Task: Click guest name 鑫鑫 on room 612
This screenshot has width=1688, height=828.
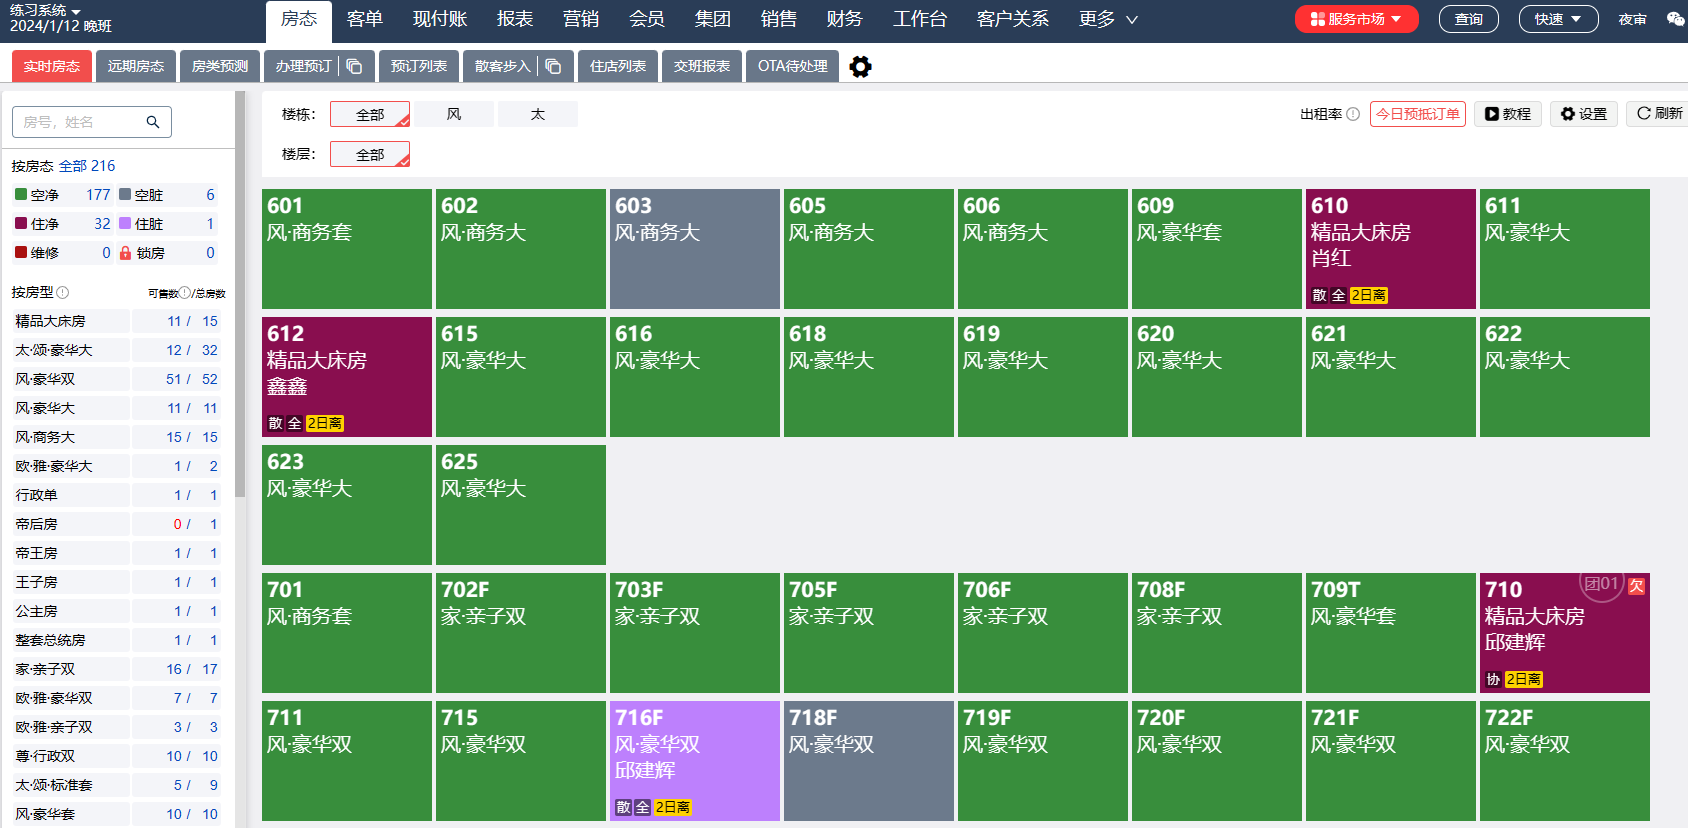Action: coord(287,386)
